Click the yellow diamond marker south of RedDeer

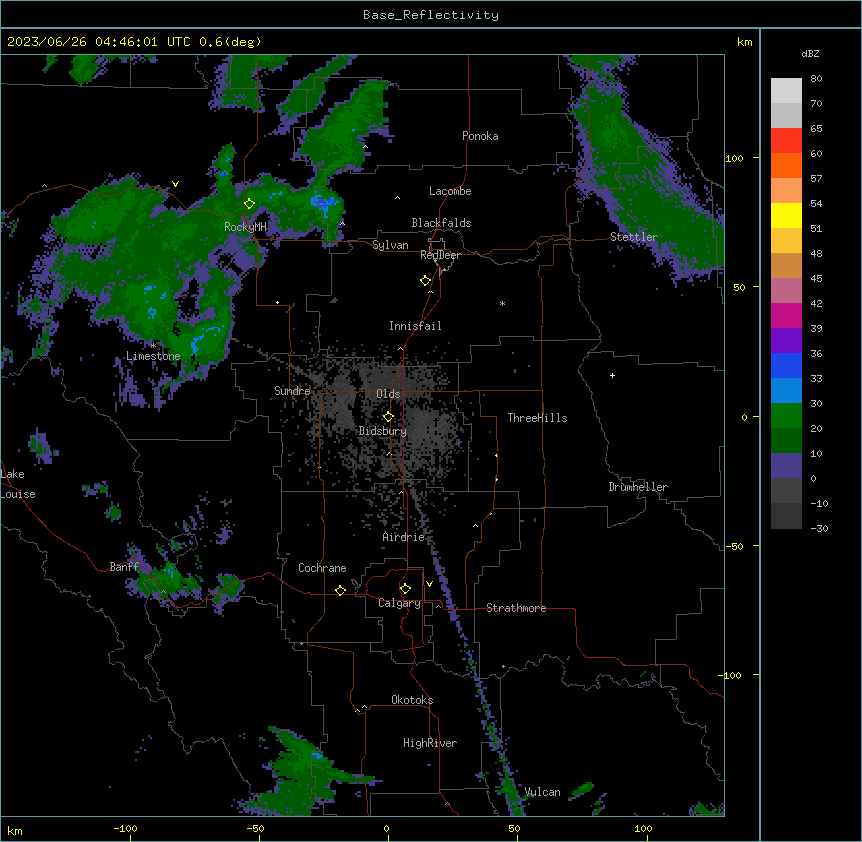(426, 281)
